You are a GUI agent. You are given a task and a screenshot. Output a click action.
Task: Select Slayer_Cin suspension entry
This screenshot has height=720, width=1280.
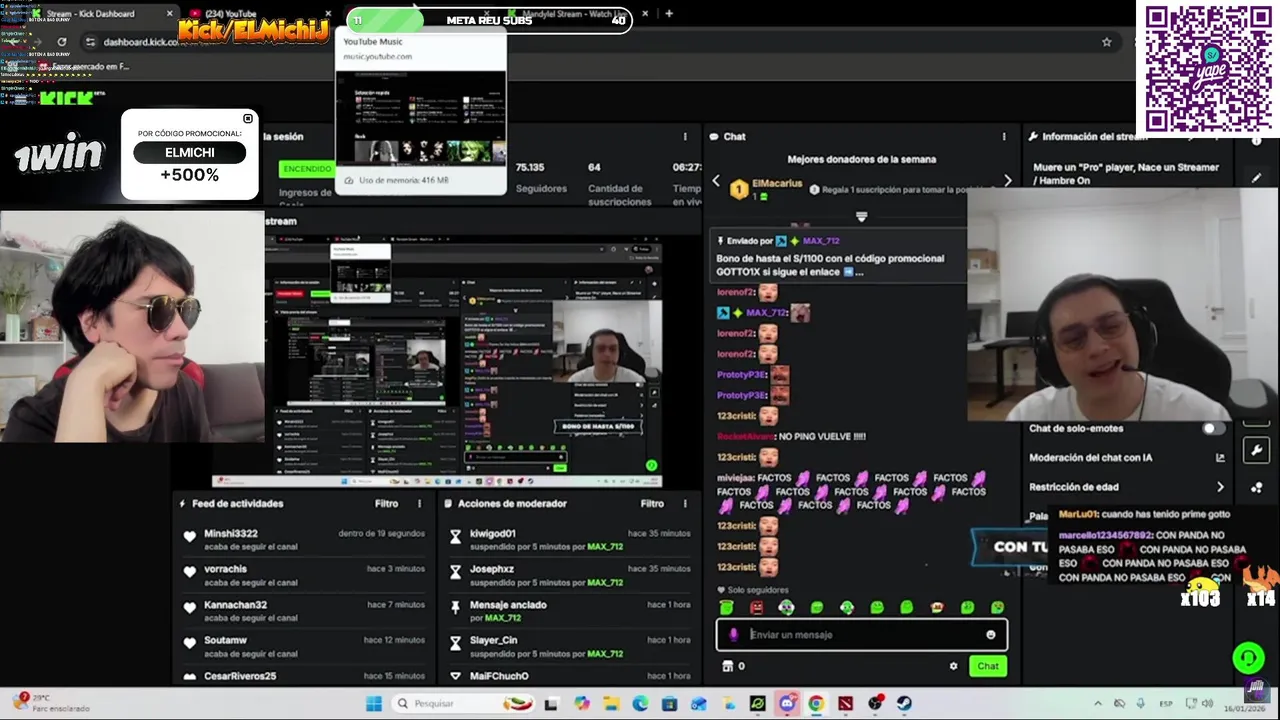569,646
